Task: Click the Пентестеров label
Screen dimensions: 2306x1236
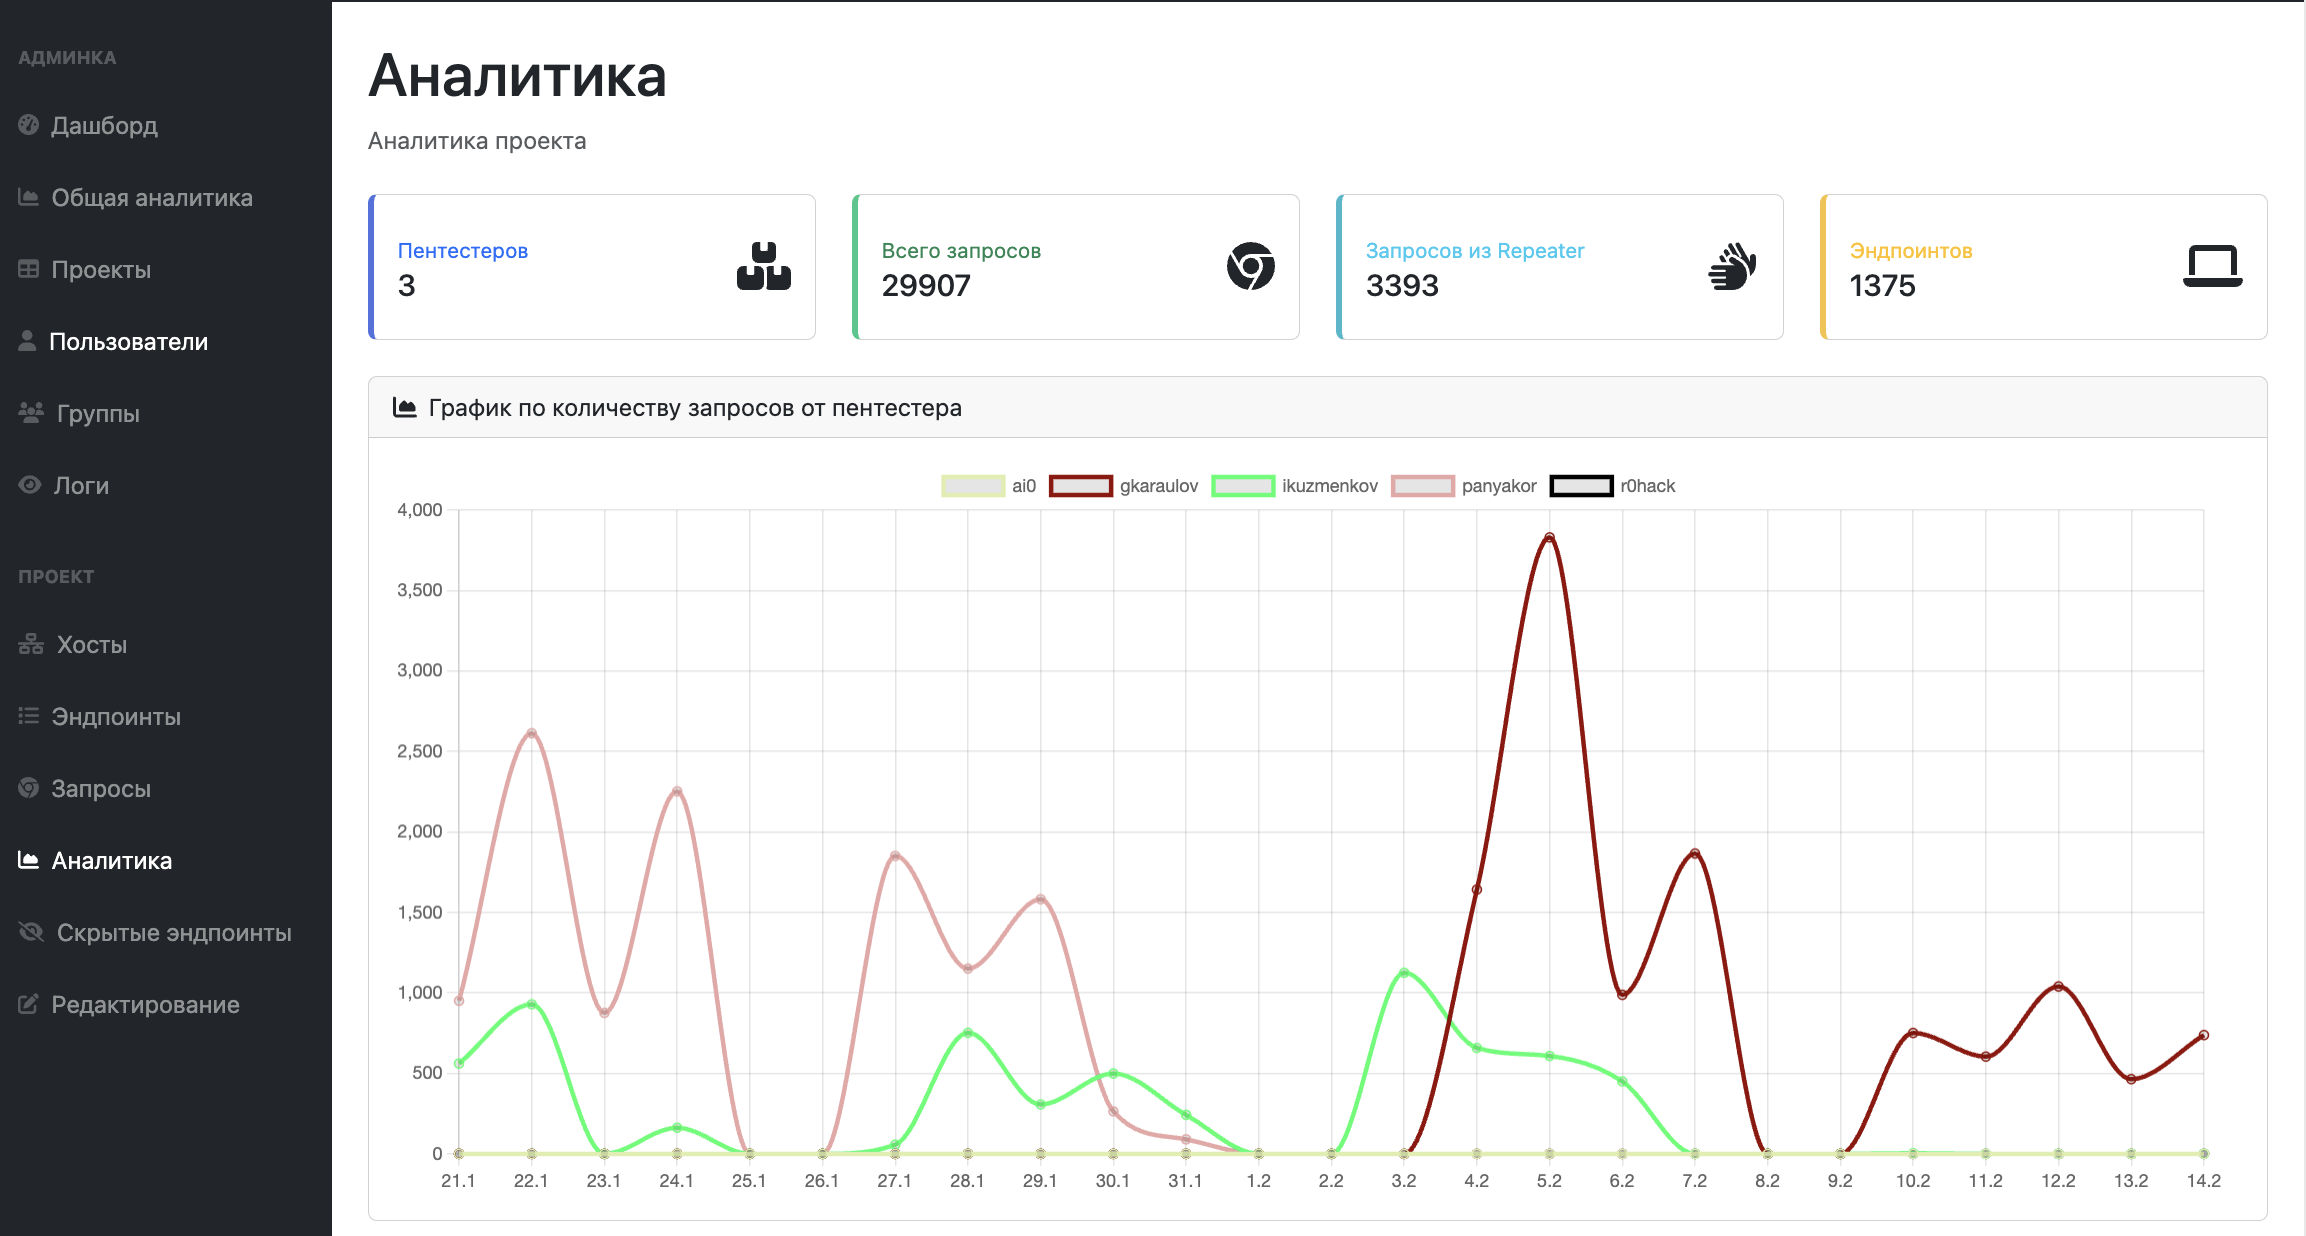Action: tap(463, 250)
